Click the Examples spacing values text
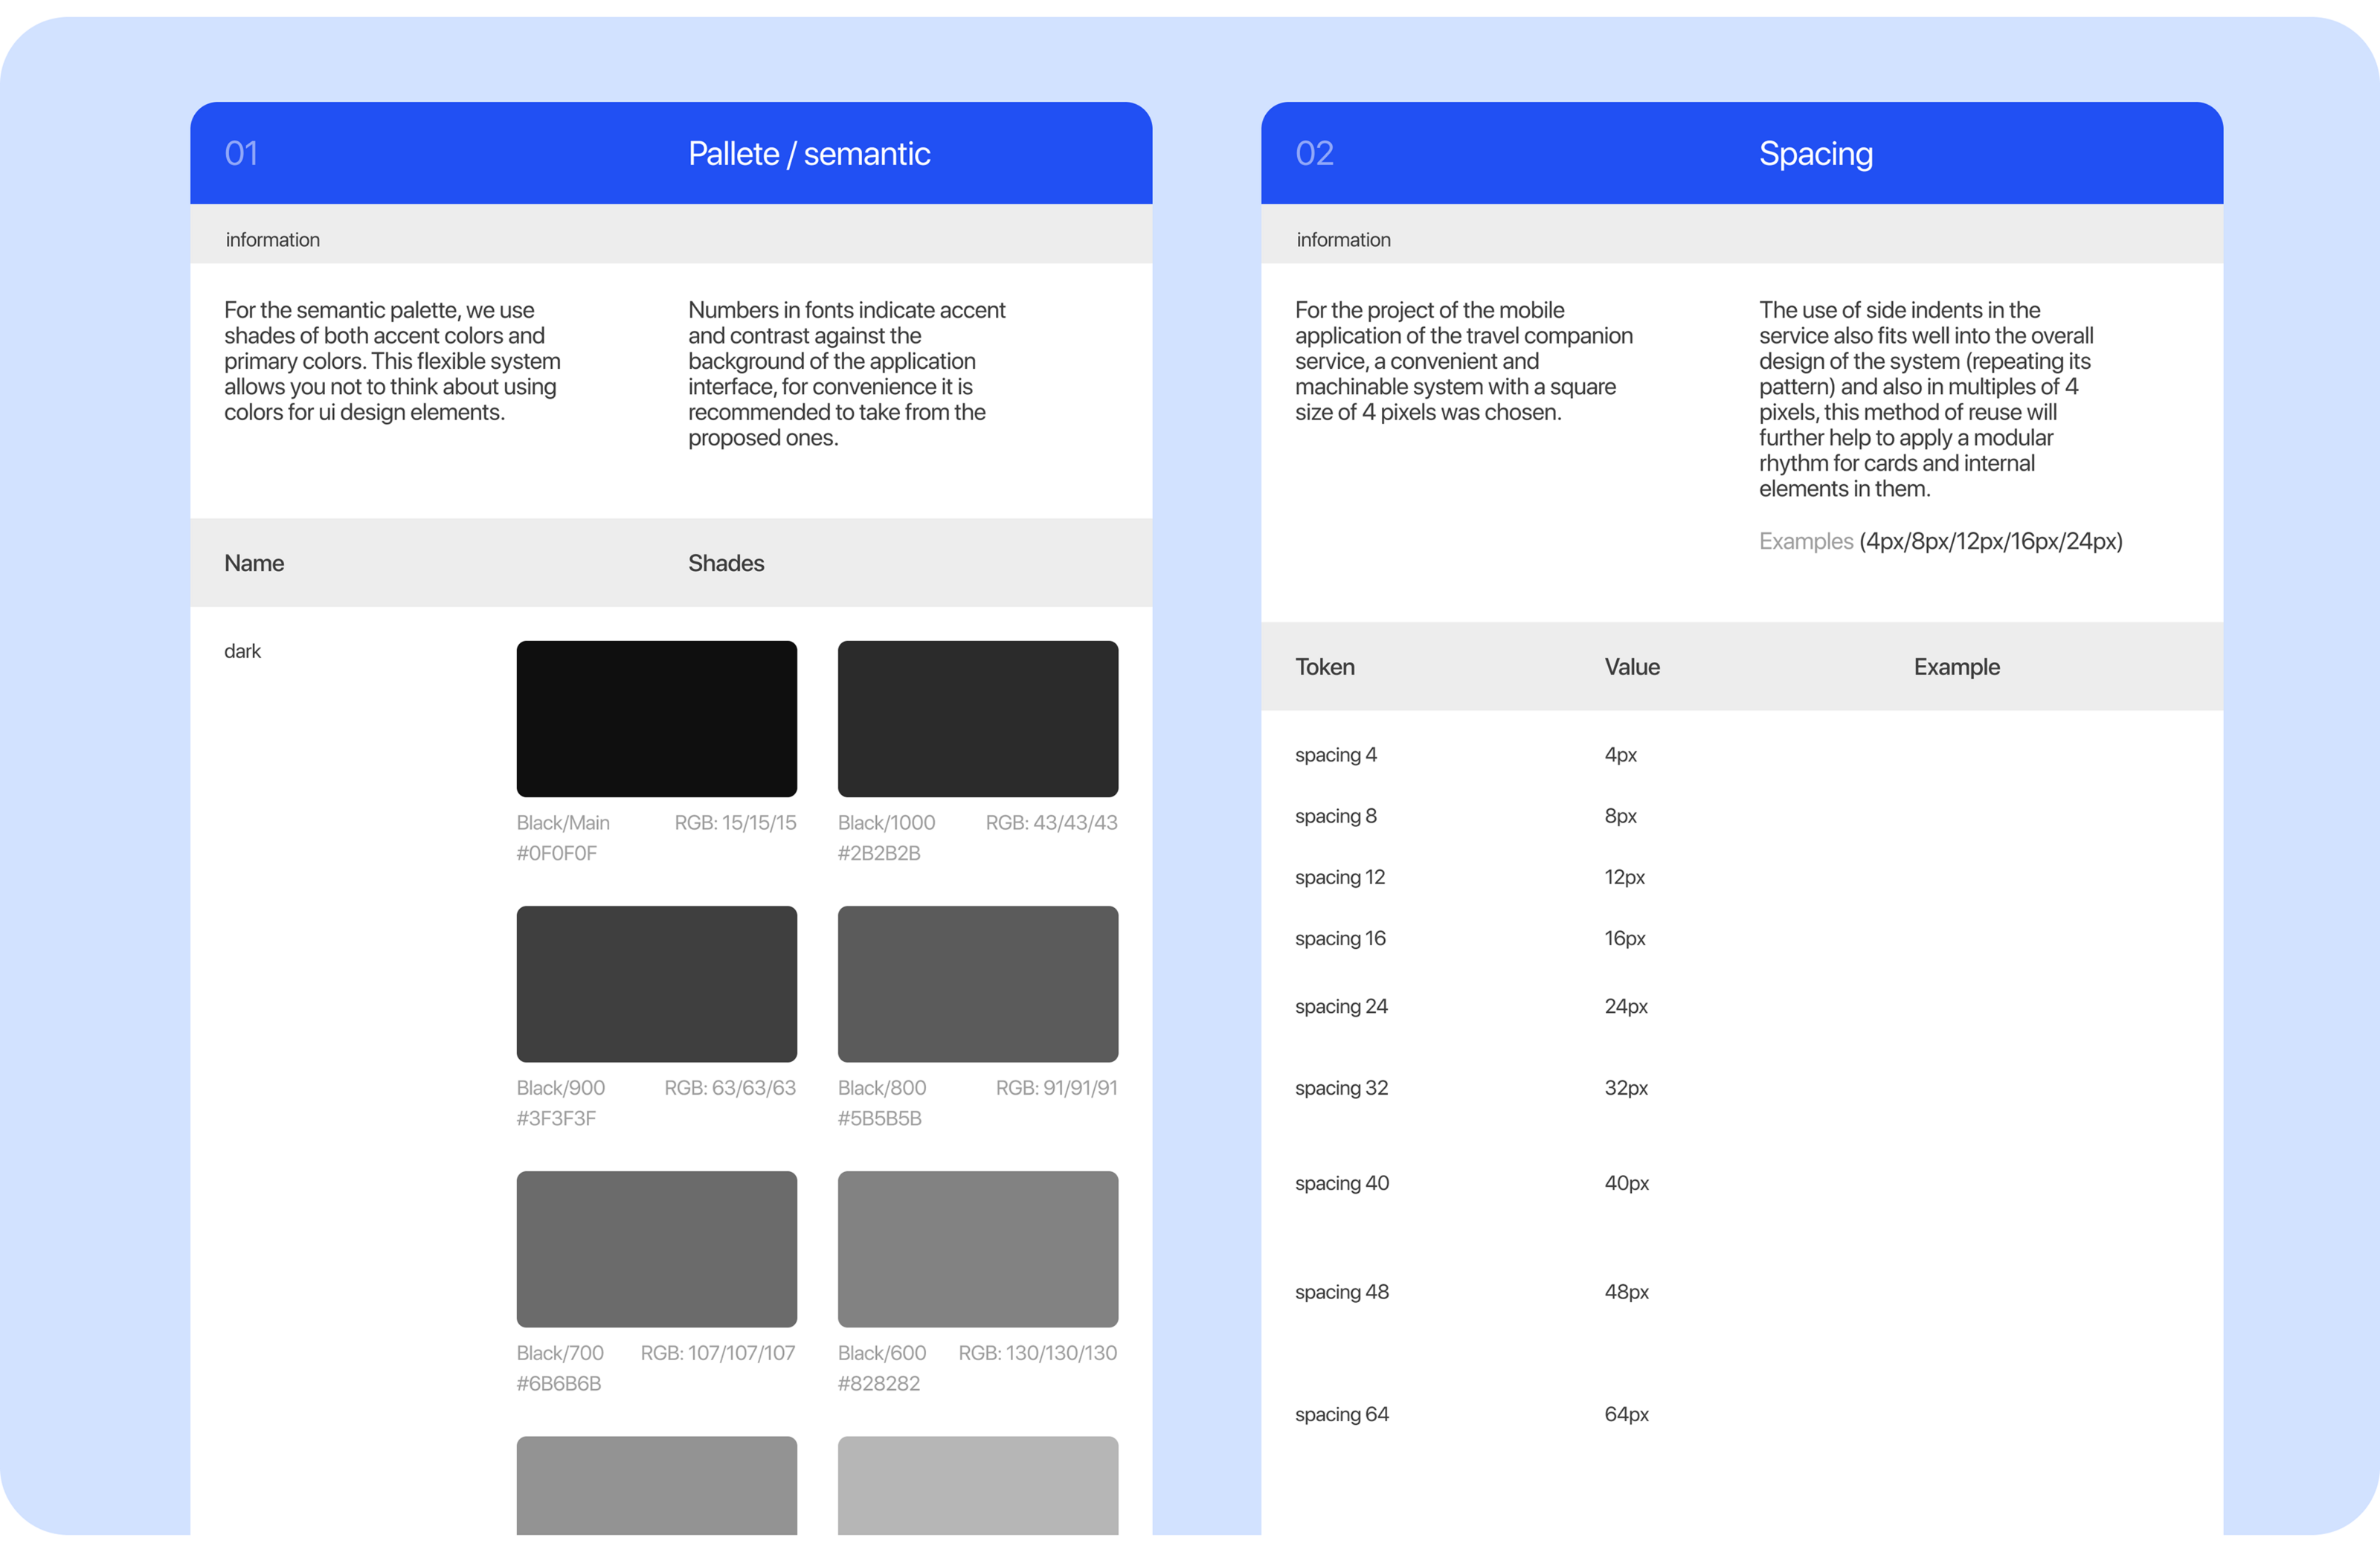2380x1552 pixels. pyautogui.click(x=1939, y=541)
